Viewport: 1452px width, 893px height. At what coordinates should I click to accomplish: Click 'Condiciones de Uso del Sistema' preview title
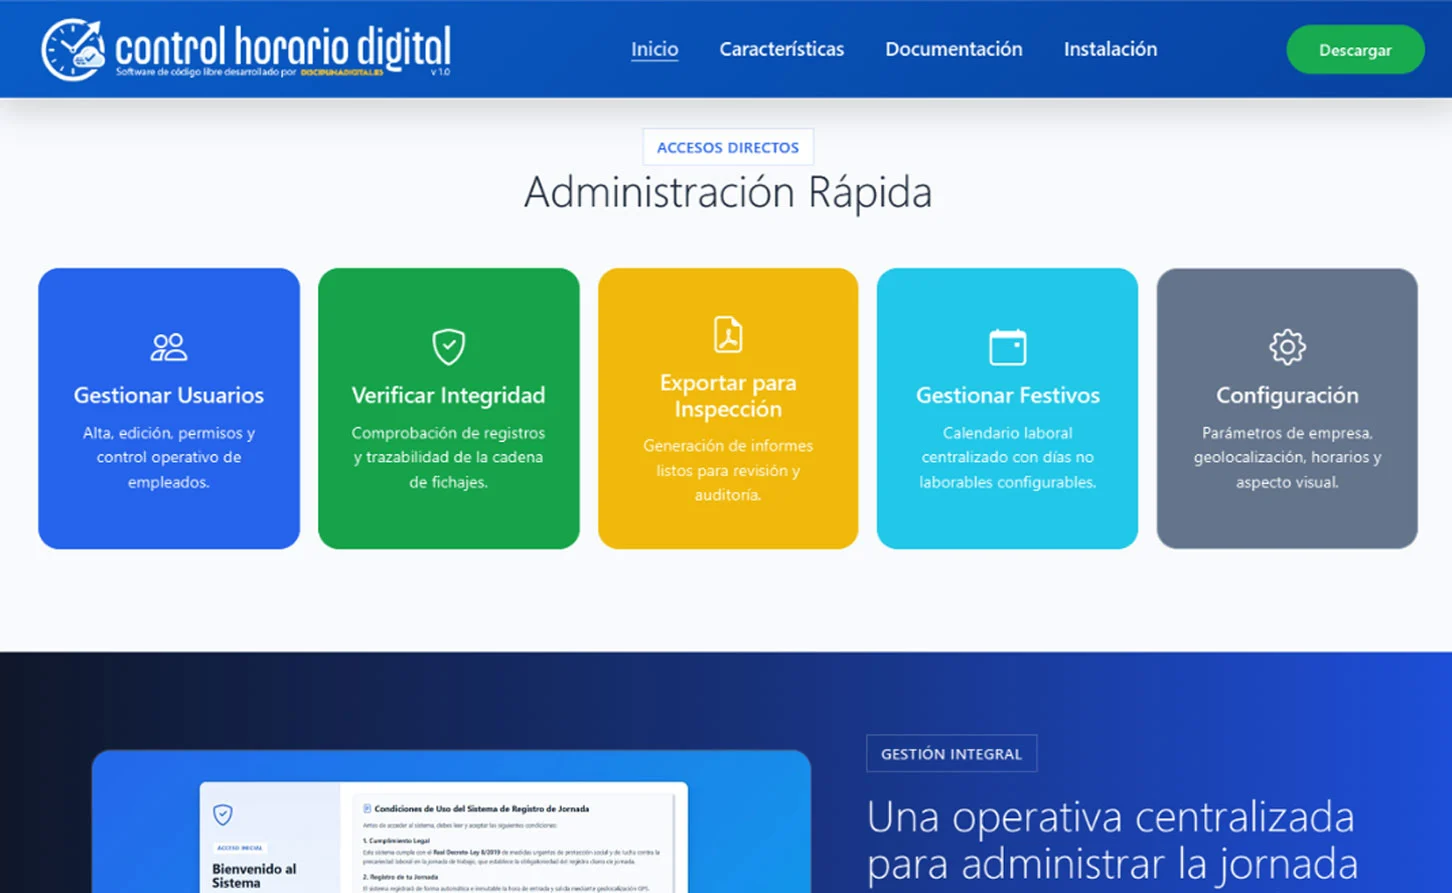481,808
